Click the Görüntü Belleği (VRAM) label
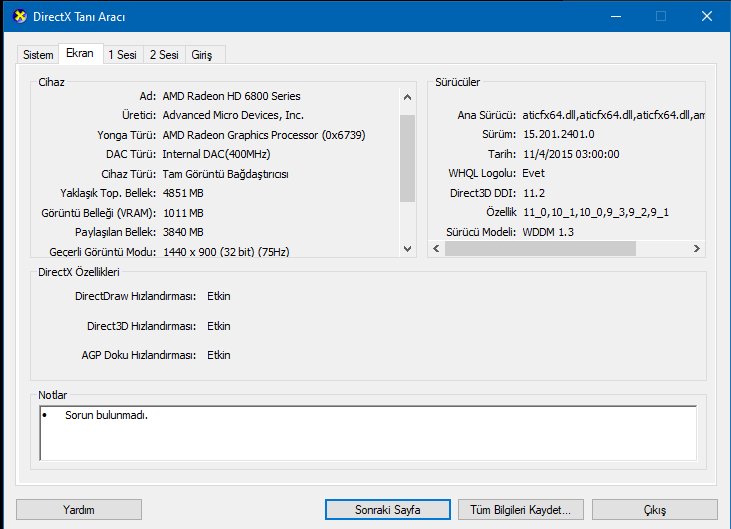The image size is (731, 529). tap(98, 213)
